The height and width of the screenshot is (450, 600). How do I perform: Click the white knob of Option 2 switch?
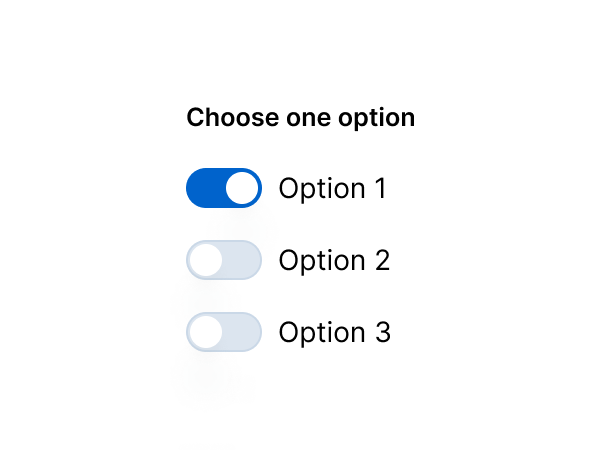pyautogui.click(x=206, y=260)
